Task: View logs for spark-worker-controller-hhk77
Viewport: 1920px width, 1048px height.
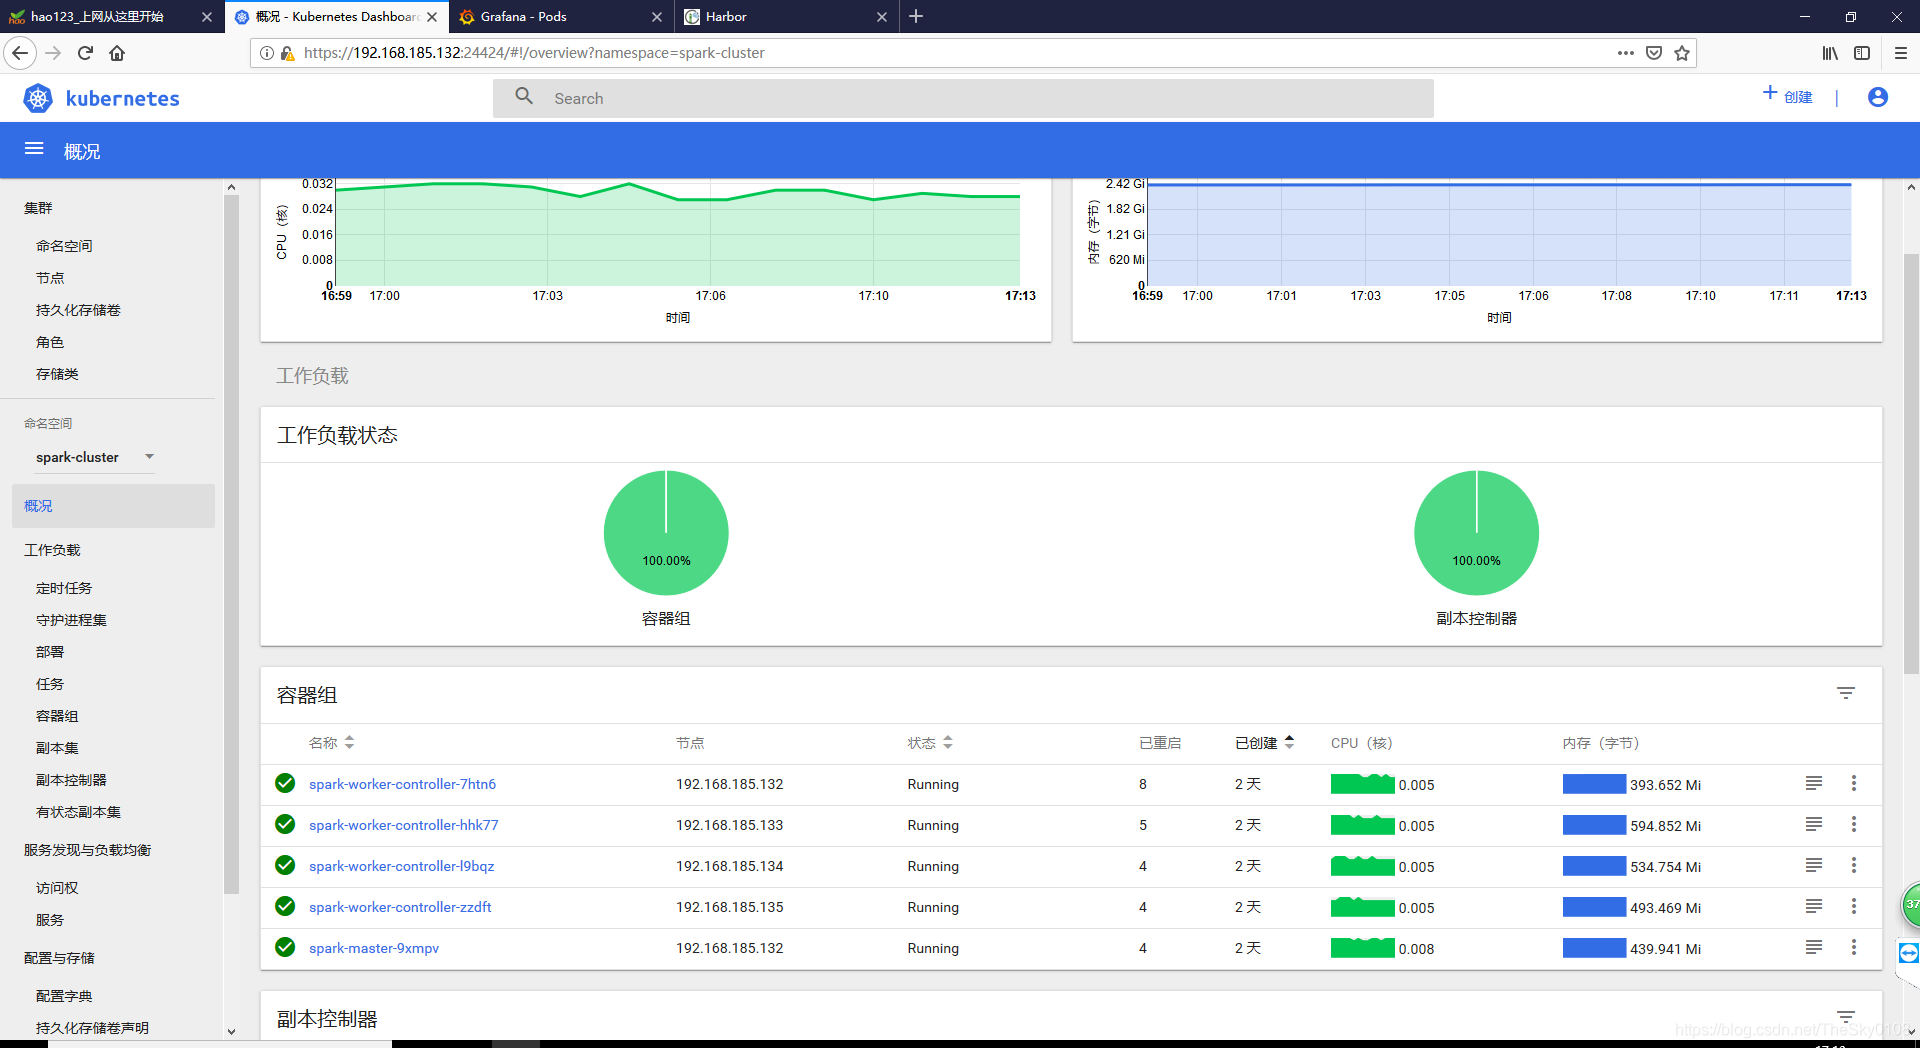Action: [1814, 824]
